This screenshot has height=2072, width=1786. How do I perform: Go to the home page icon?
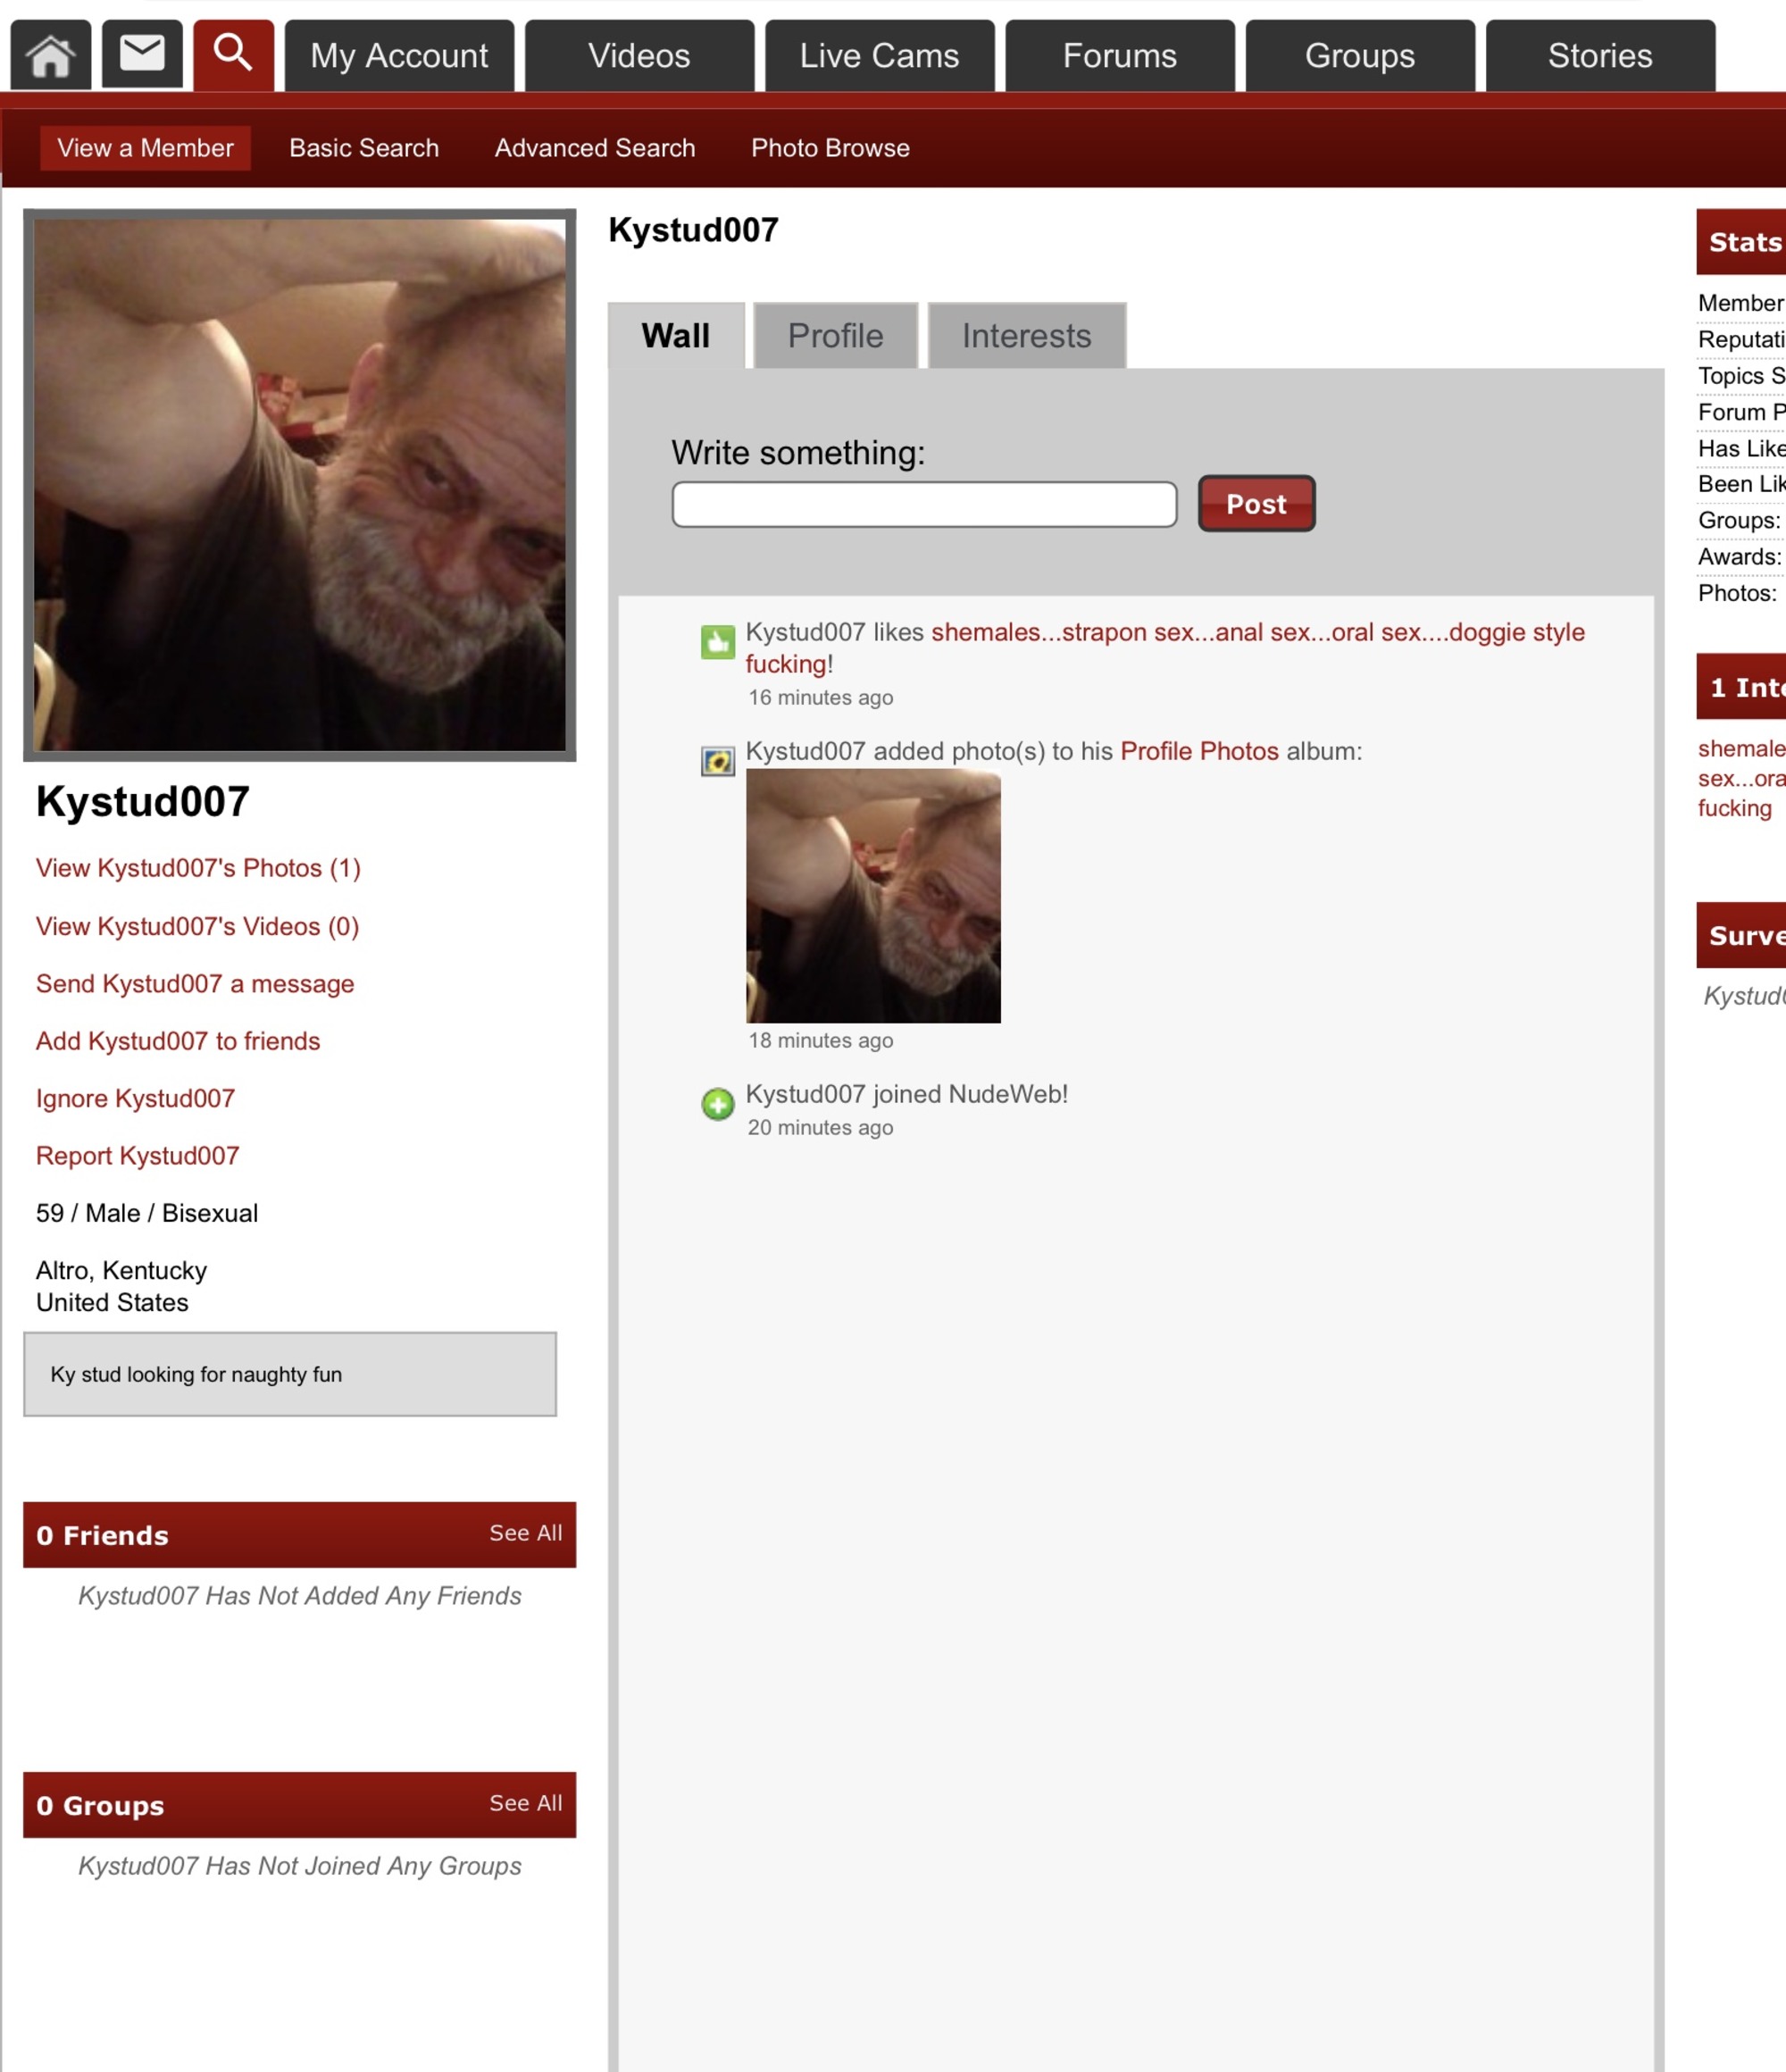(50, 56)
